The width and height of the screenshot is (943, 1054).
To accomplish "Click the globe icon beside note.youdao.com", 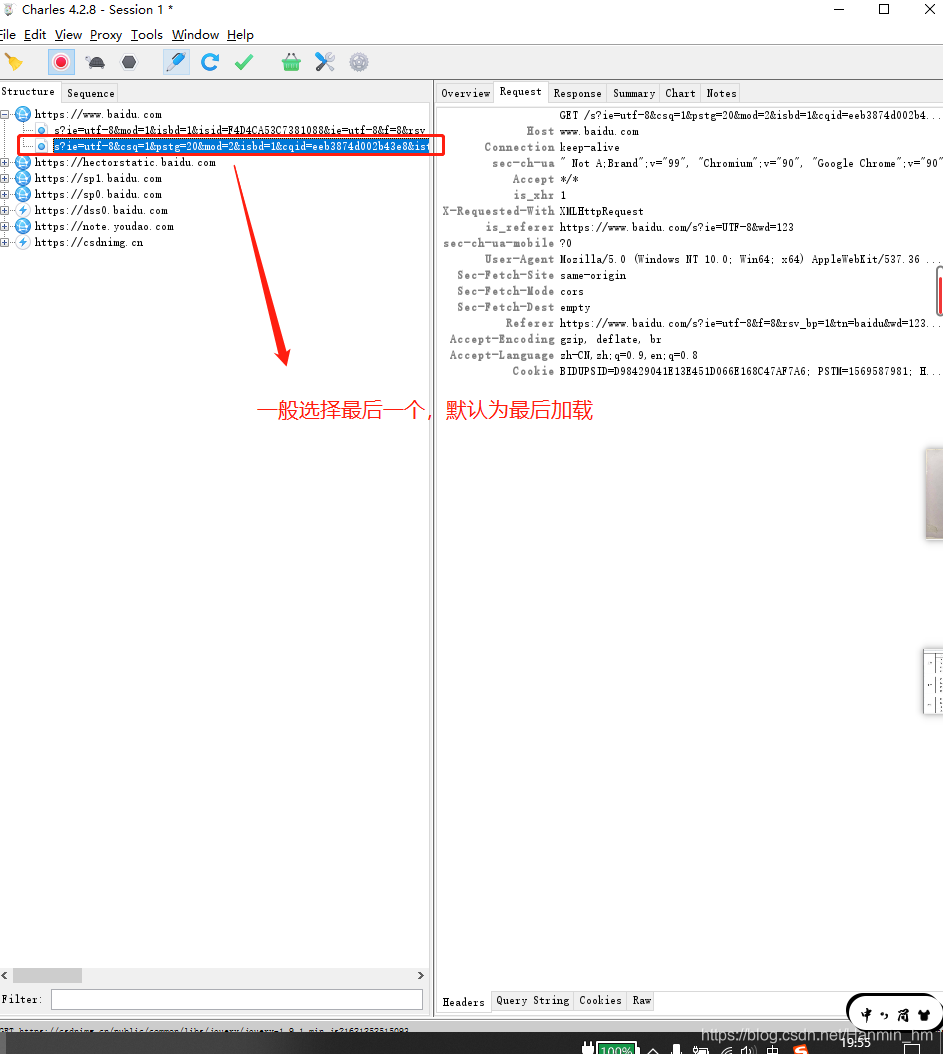I will (23, 227).
